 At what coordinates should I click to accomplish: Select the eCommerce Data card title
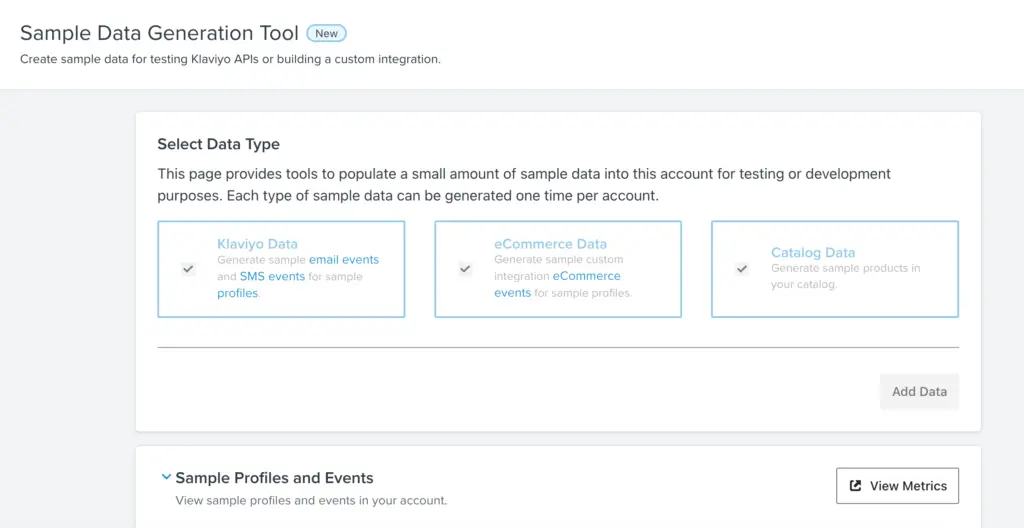550,244
